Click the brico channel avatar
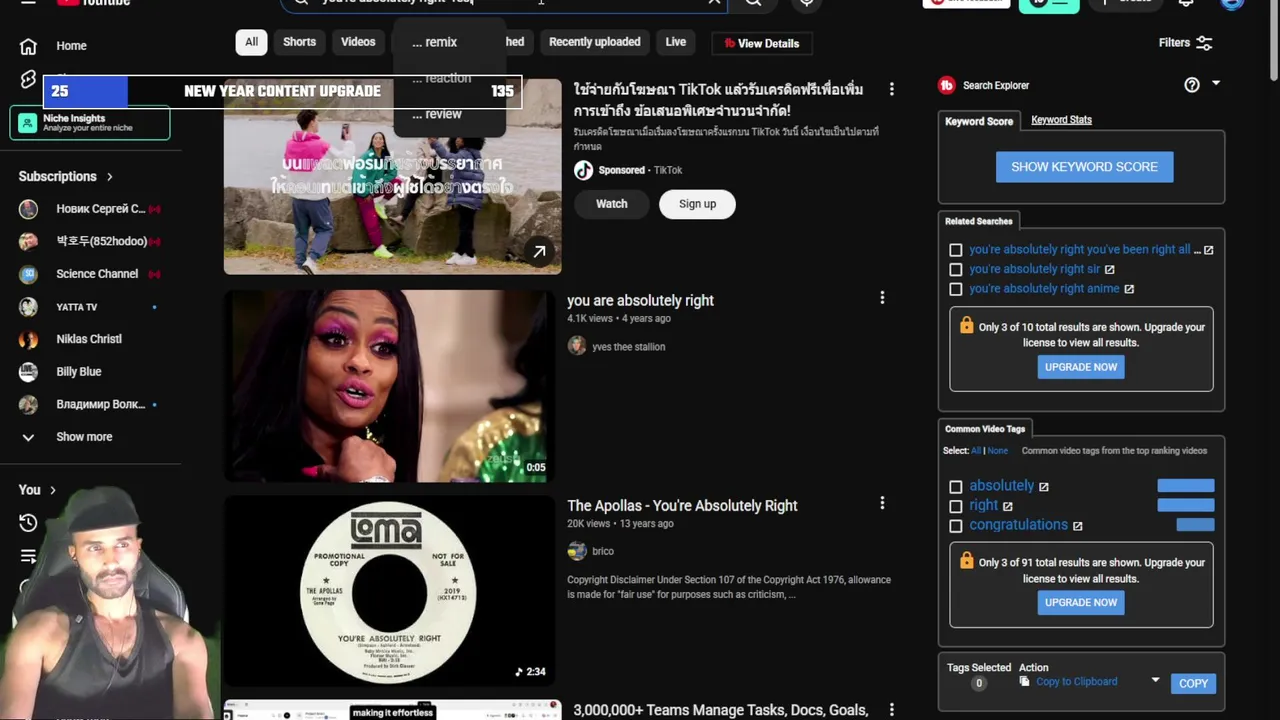Image resolution: width=1280 pixels, height=720 pixels. tap(577, 551)
